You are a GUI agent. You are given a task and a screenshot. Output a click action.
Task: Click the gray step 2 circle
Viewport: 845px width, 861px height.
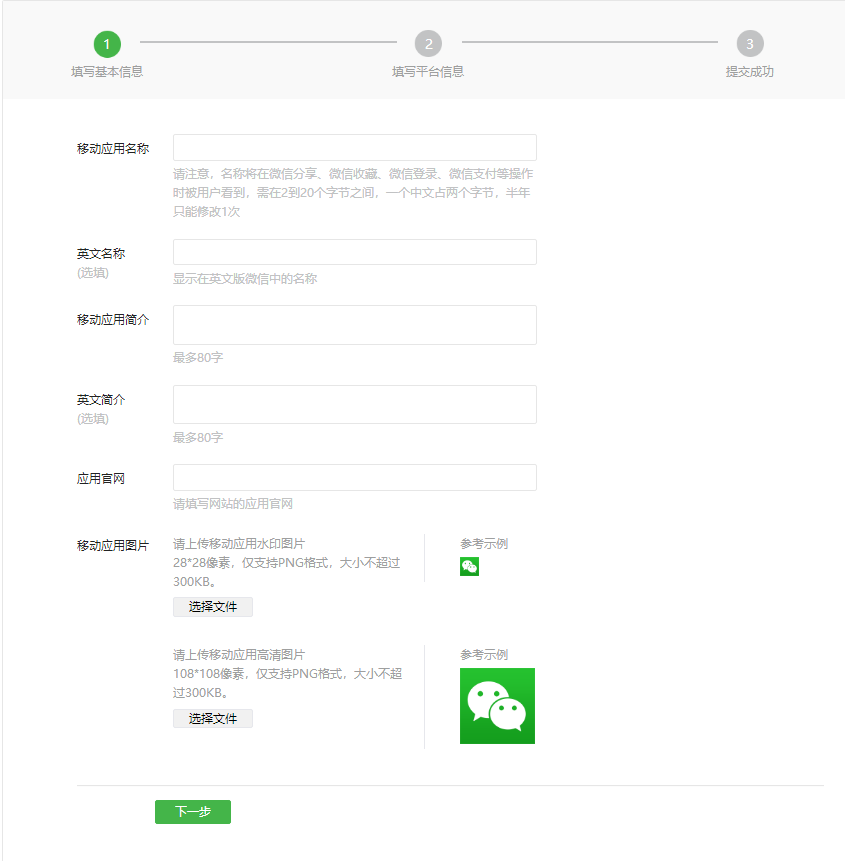pos(428,44)
